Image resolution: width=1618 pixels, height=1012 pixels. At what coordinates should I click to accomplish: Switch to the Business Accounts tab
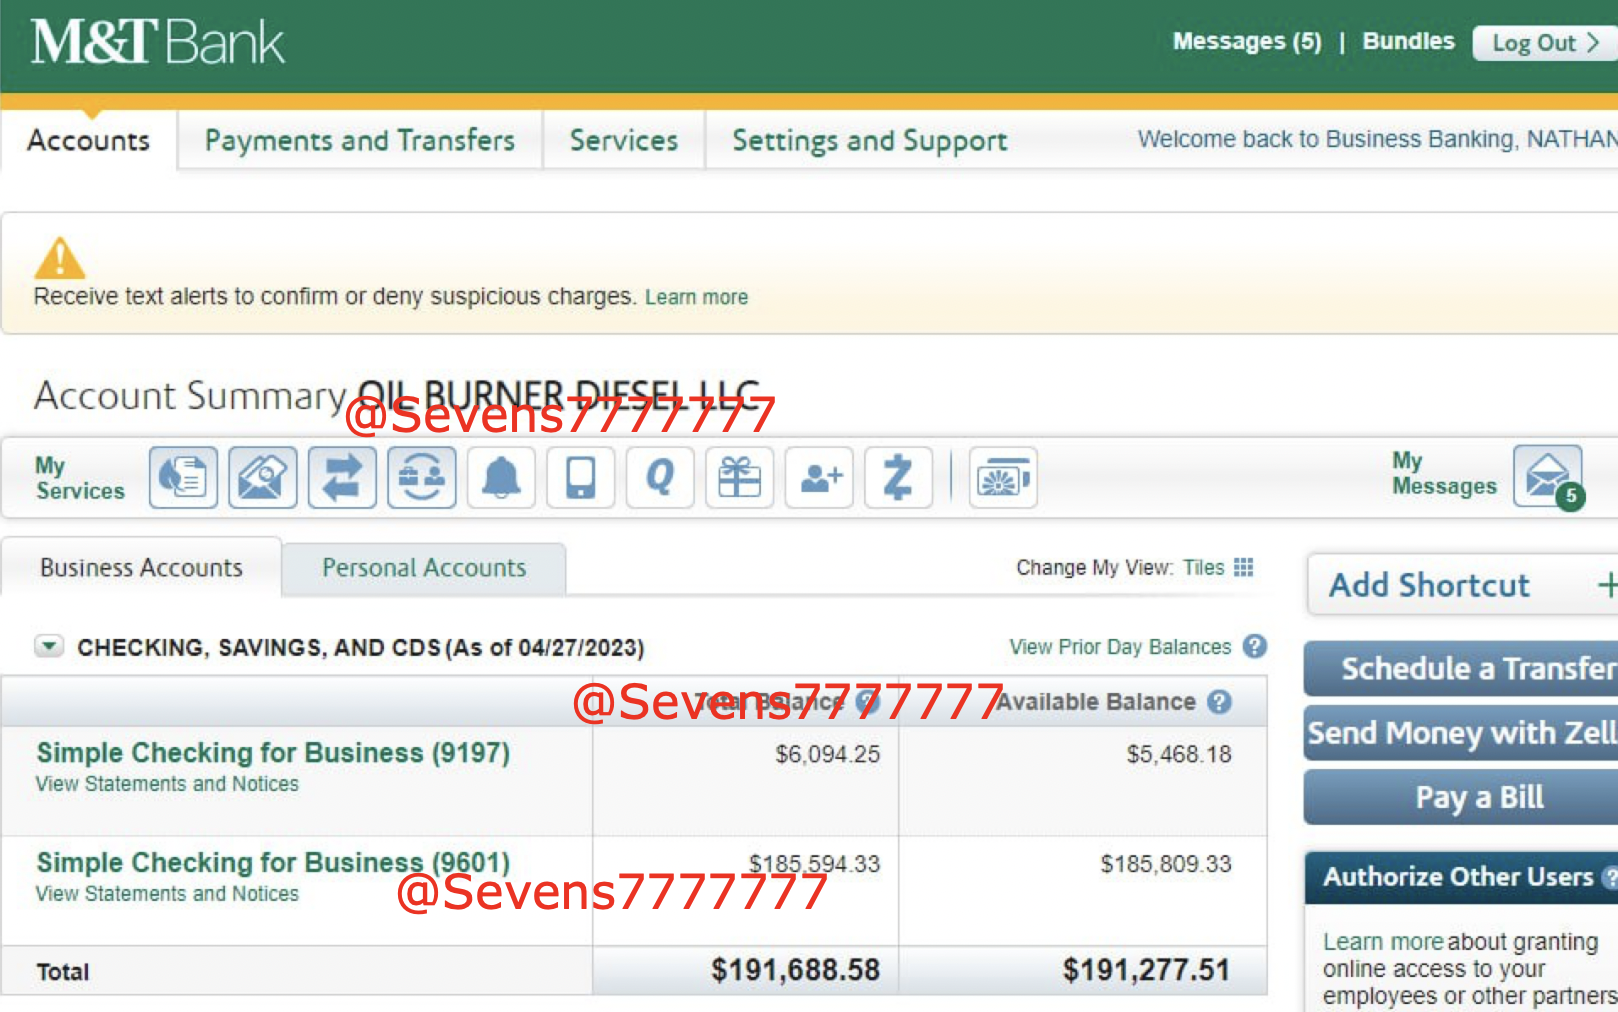[x=141, y=567]
